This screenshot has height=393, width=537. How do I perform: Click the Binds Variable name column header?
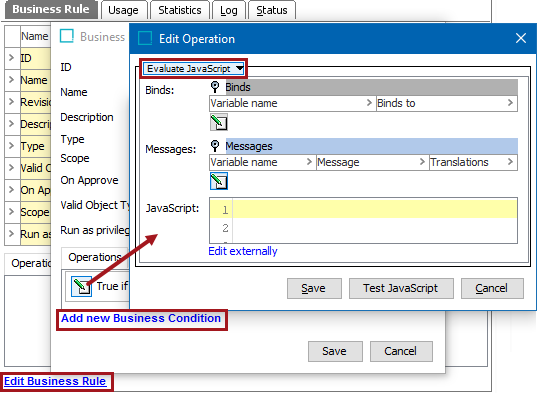[292, 103]
